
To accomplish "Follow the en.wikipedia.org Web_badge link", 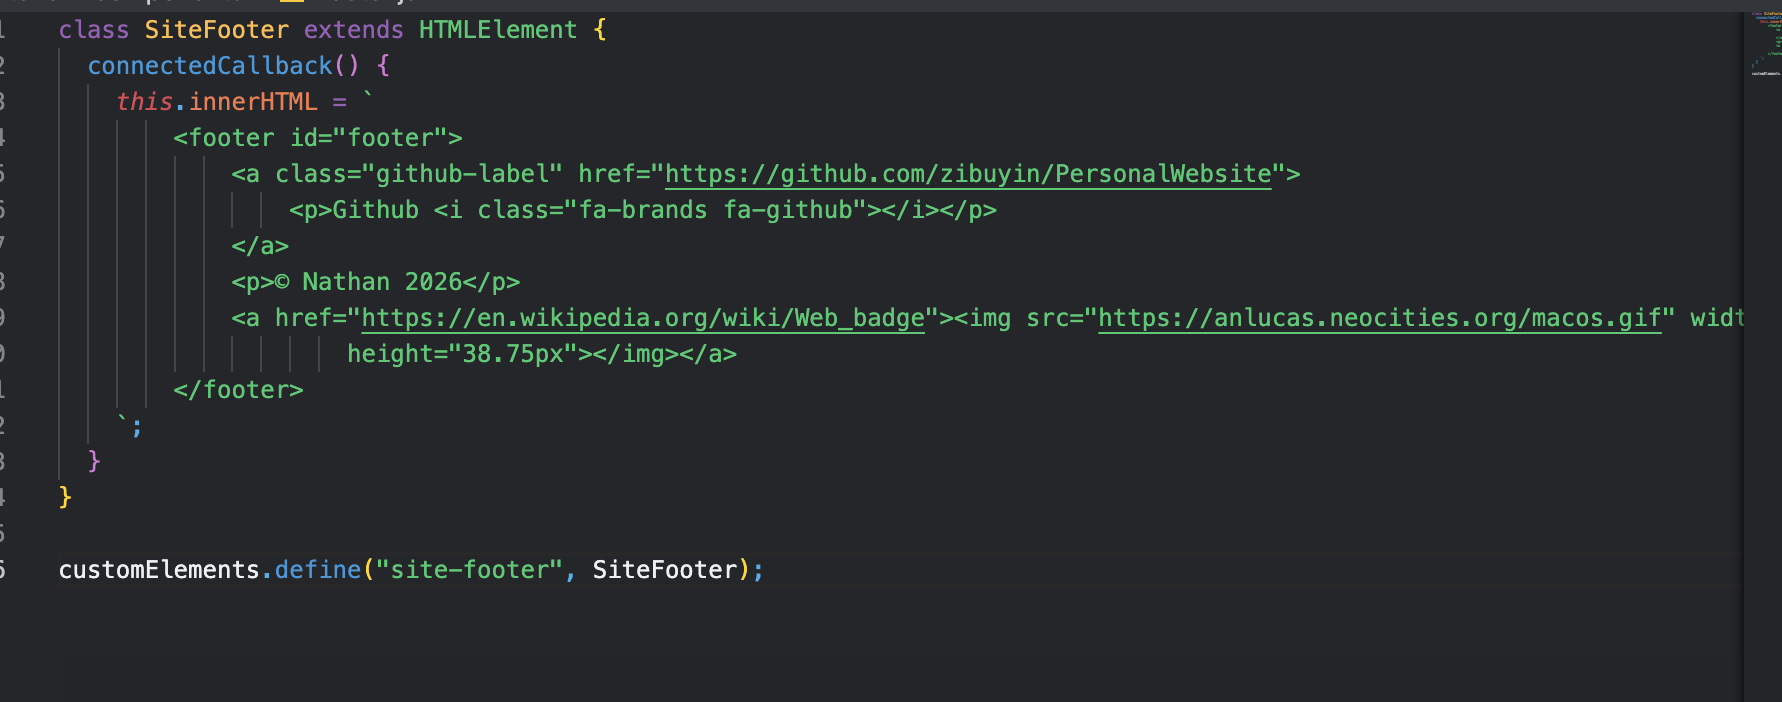I will pos(642,318).
